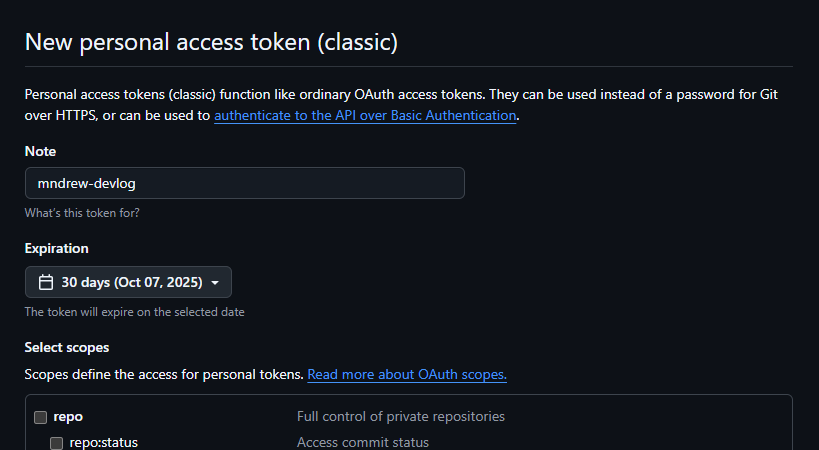Click the calendar icon in the Expiration selector
This screenshot has width=819, height=450.
[45, 283]
